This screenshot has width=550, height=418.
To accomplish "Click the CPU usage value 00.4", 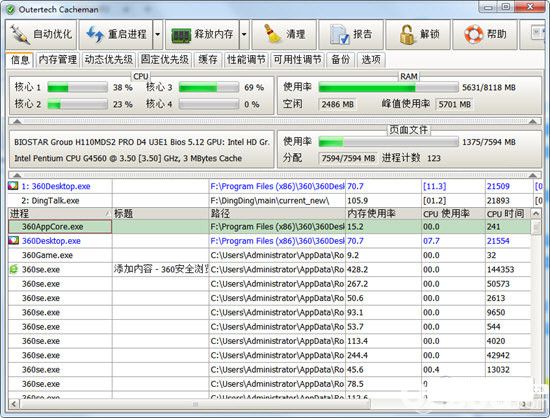I will point(431,370).
